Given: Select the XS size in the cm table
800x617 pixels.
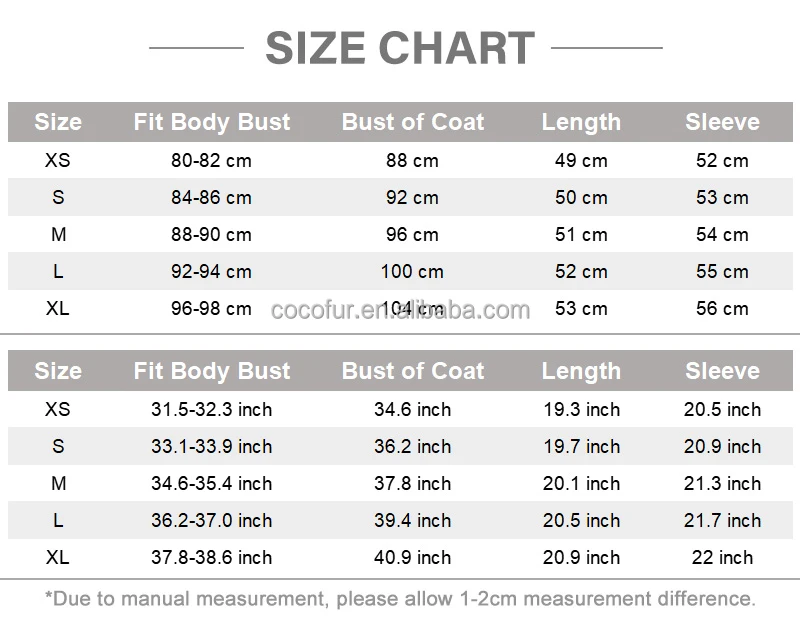Looking at the screenshot, I should pyautogui.click(x=58, y=160).
